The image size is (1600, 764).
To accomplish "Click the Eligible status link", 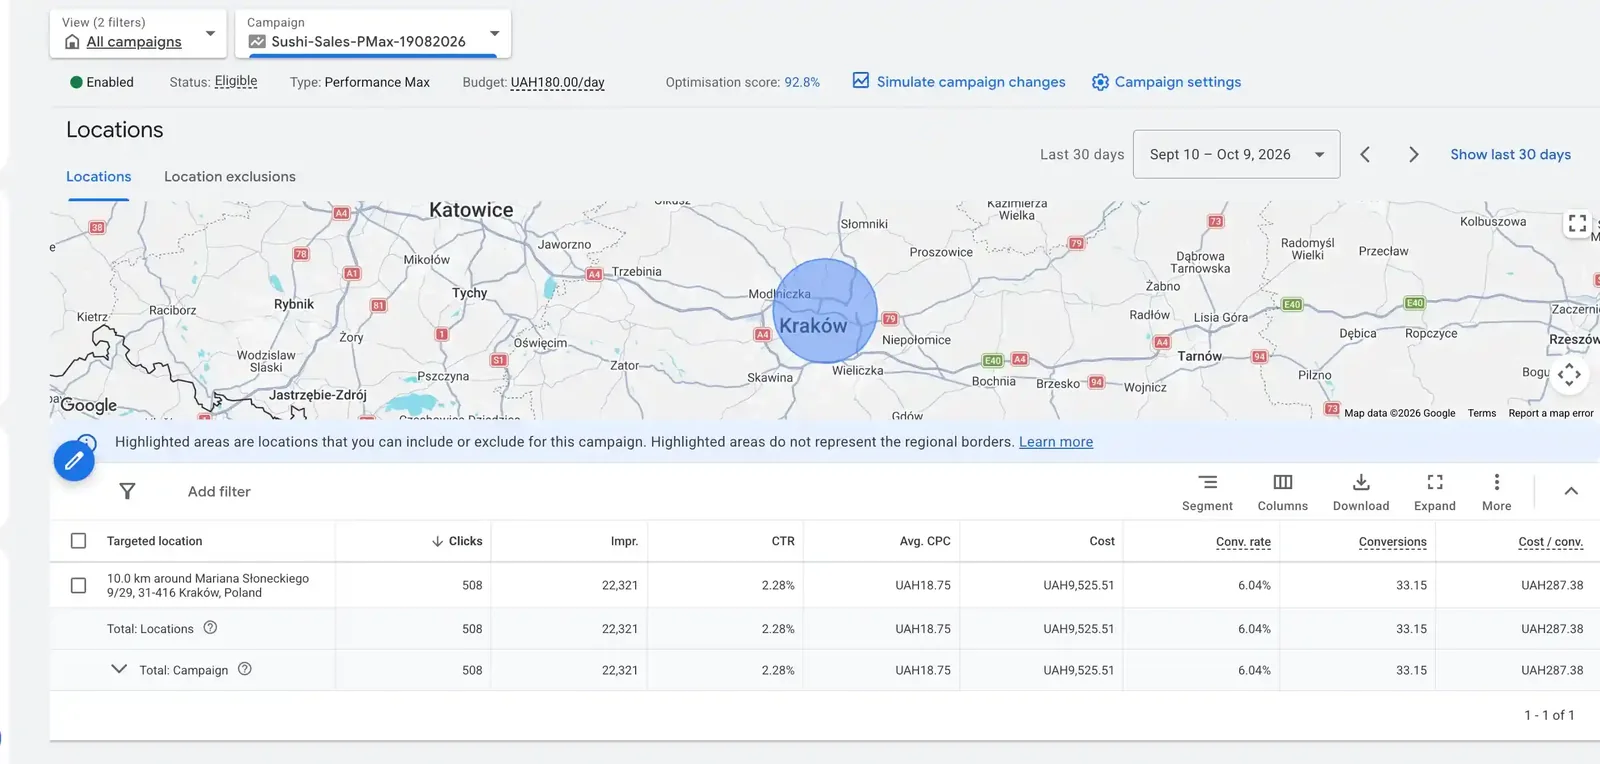I will (236, 81).
